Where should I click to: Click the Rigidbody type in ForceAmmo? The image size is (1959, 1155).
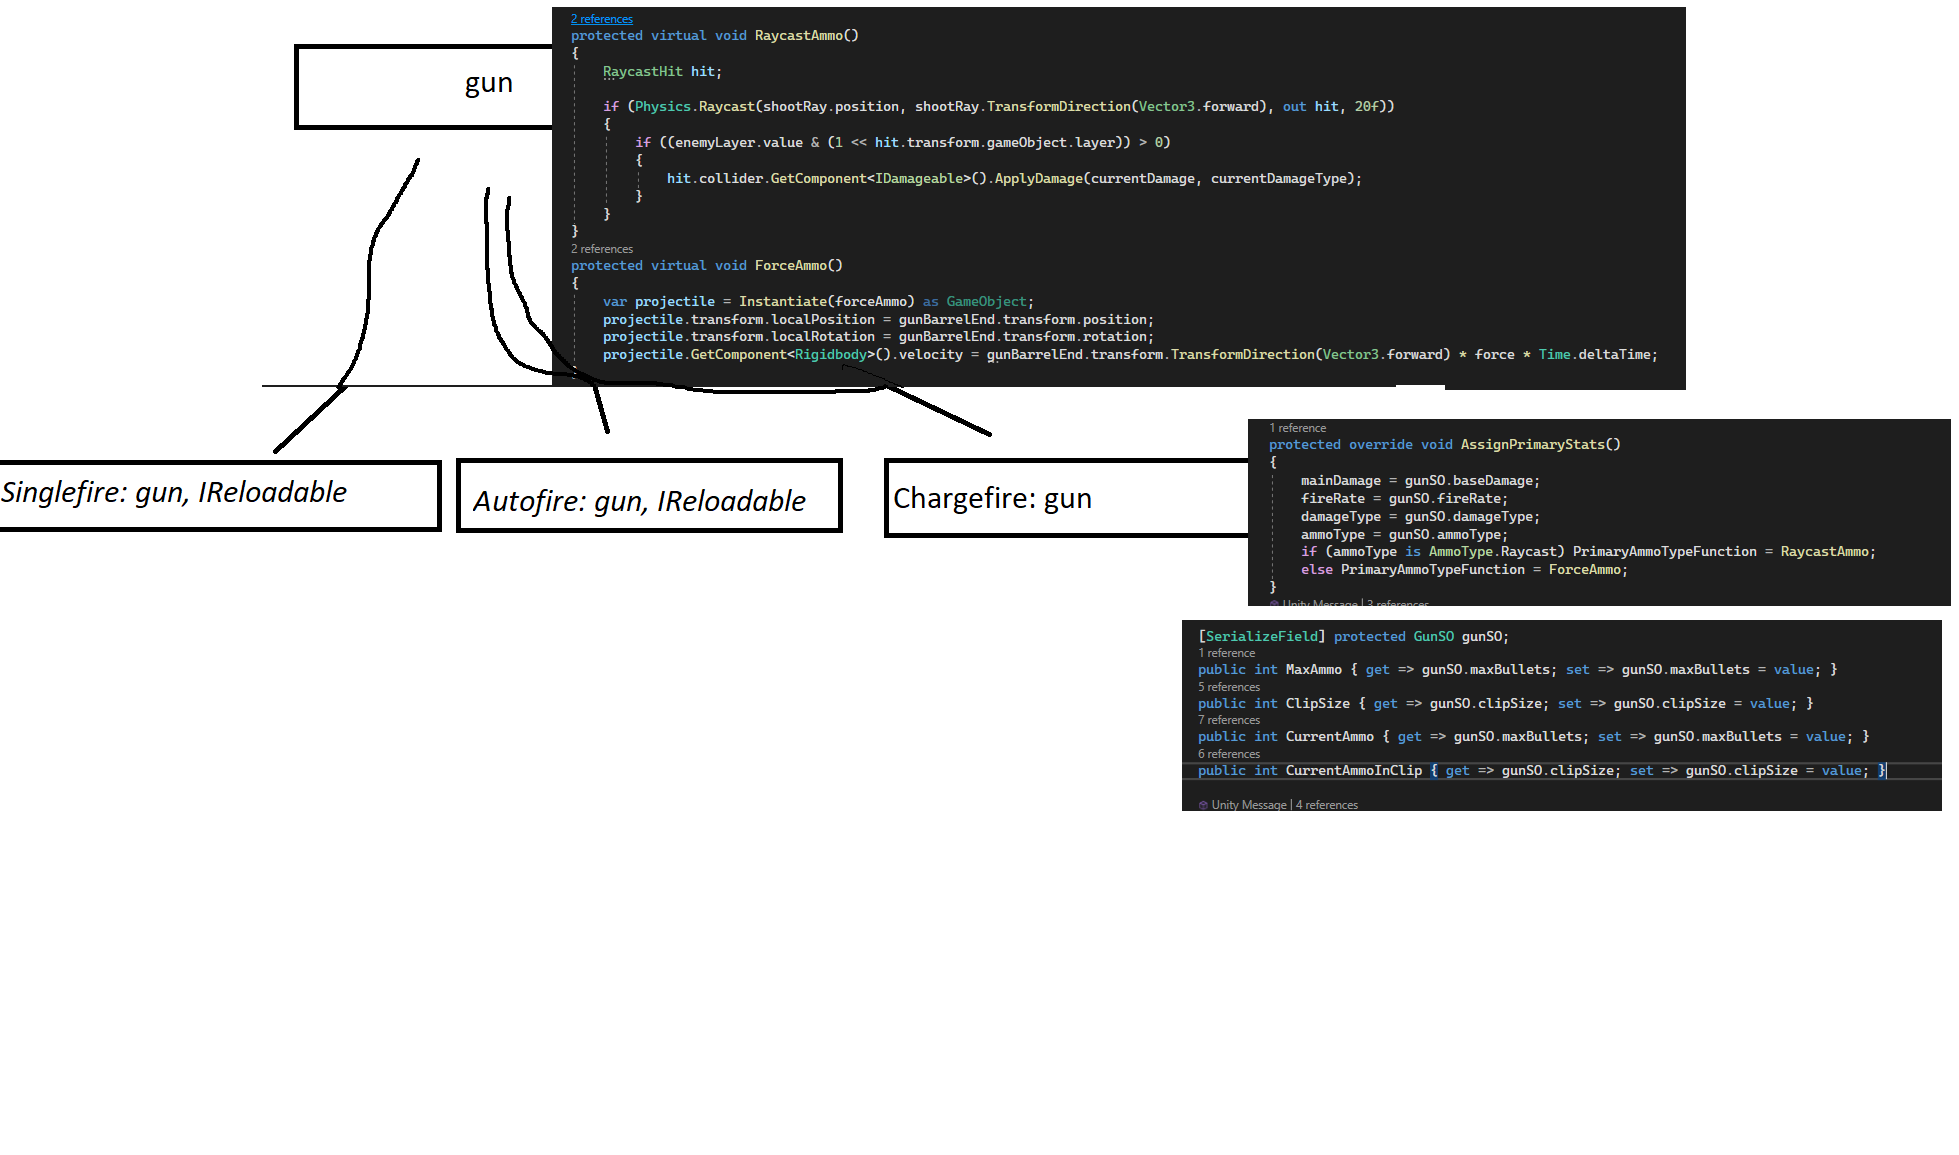click(x=831, y=354)
